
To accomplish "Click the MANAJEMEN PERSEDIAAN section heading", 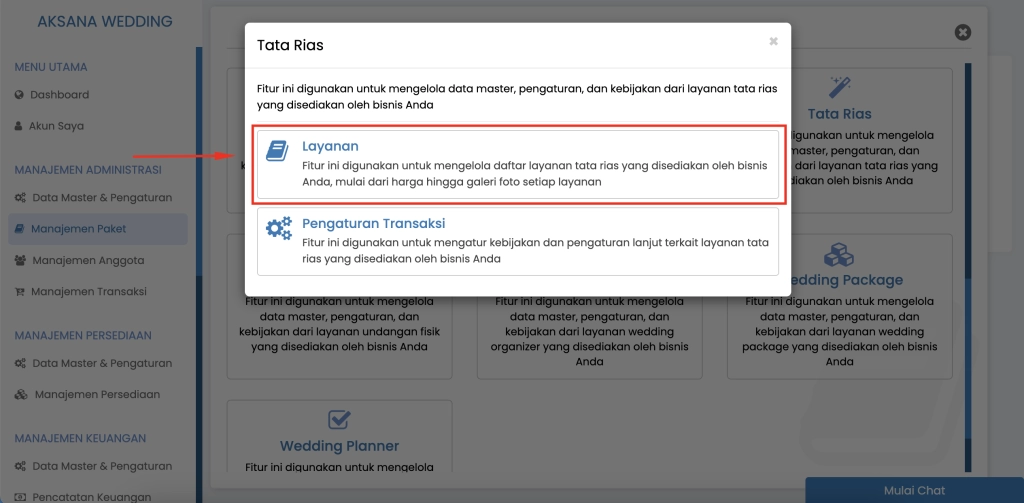I will click(83, 336).
